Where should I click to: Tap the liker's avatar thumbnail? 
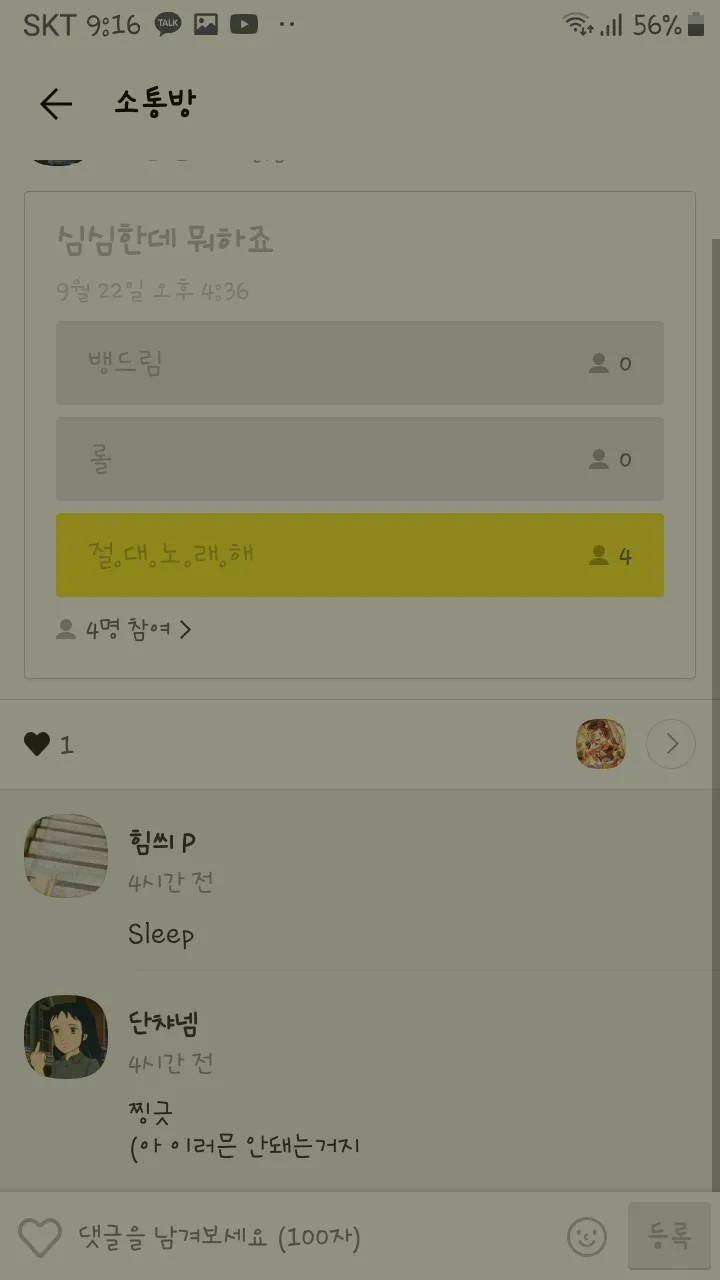601,744
